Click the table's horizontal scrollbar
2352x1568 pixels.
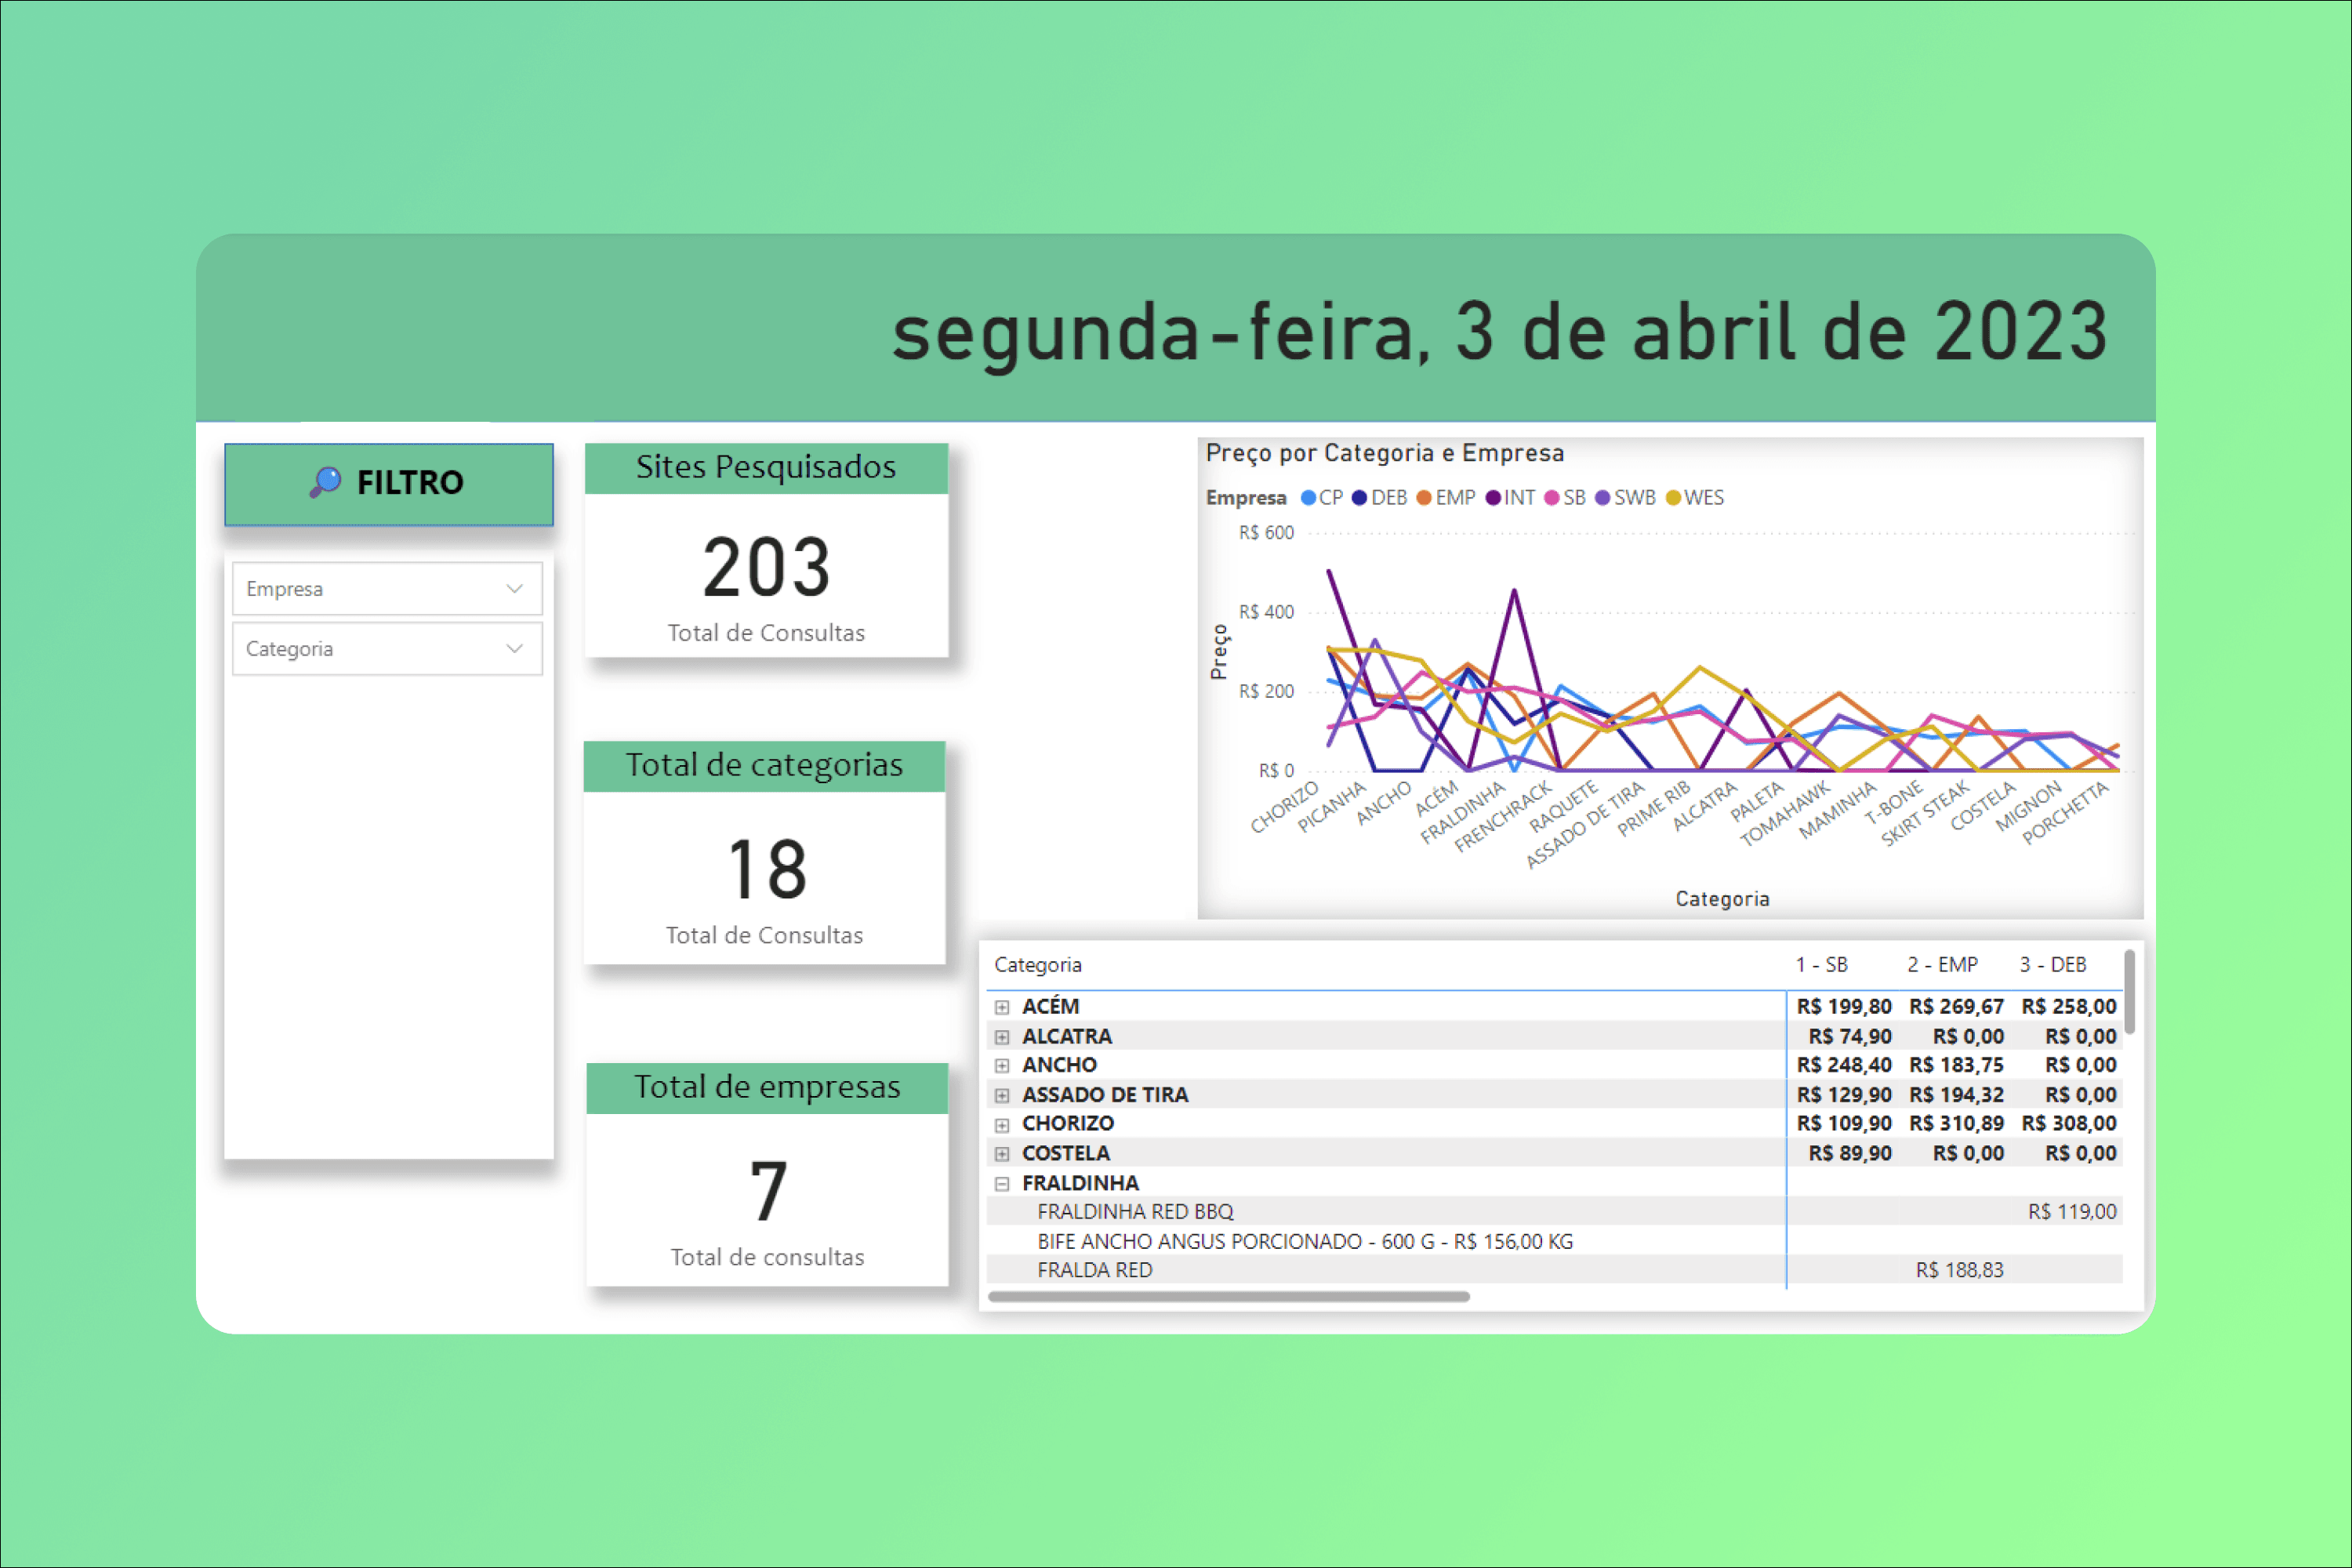tap(1228, 1297)
